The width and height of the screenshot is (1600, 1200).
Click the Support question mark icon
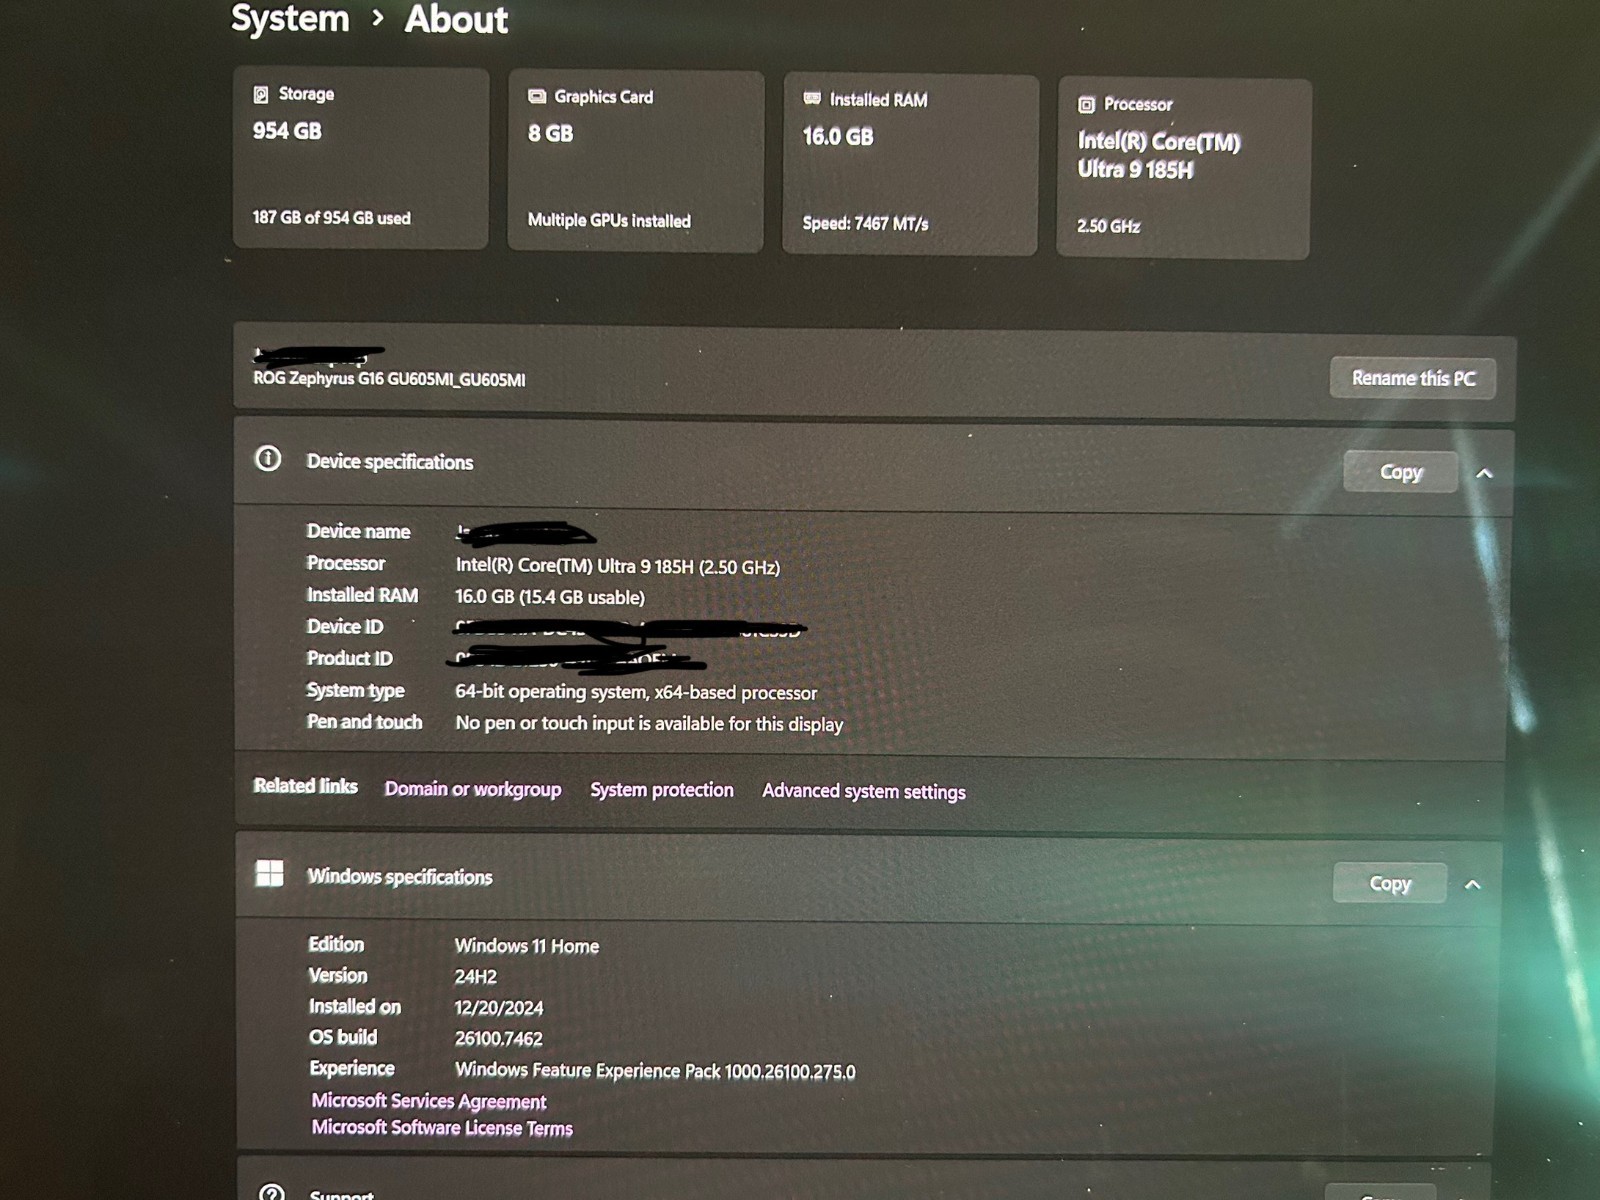(x=272, y=1192)
